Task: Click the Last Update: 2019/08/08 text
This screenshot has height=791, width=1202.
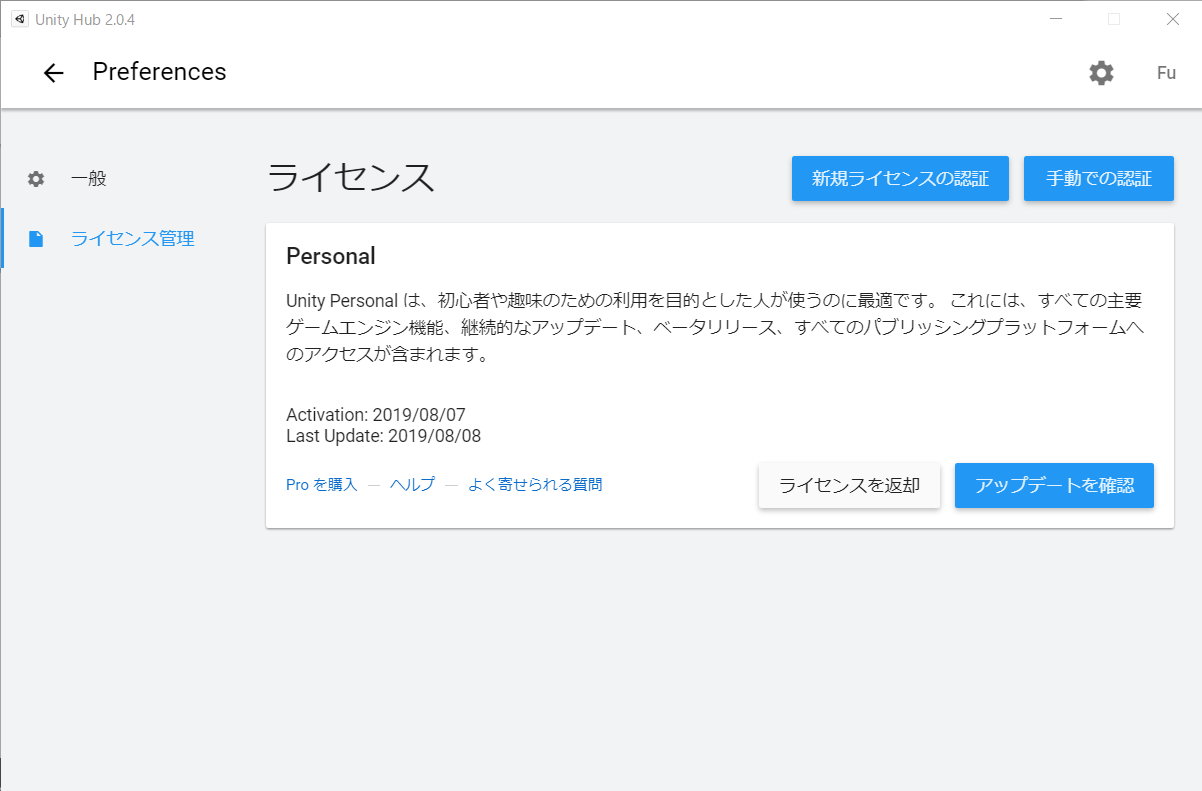Action: pyautogui.click(x=384, y=436)
